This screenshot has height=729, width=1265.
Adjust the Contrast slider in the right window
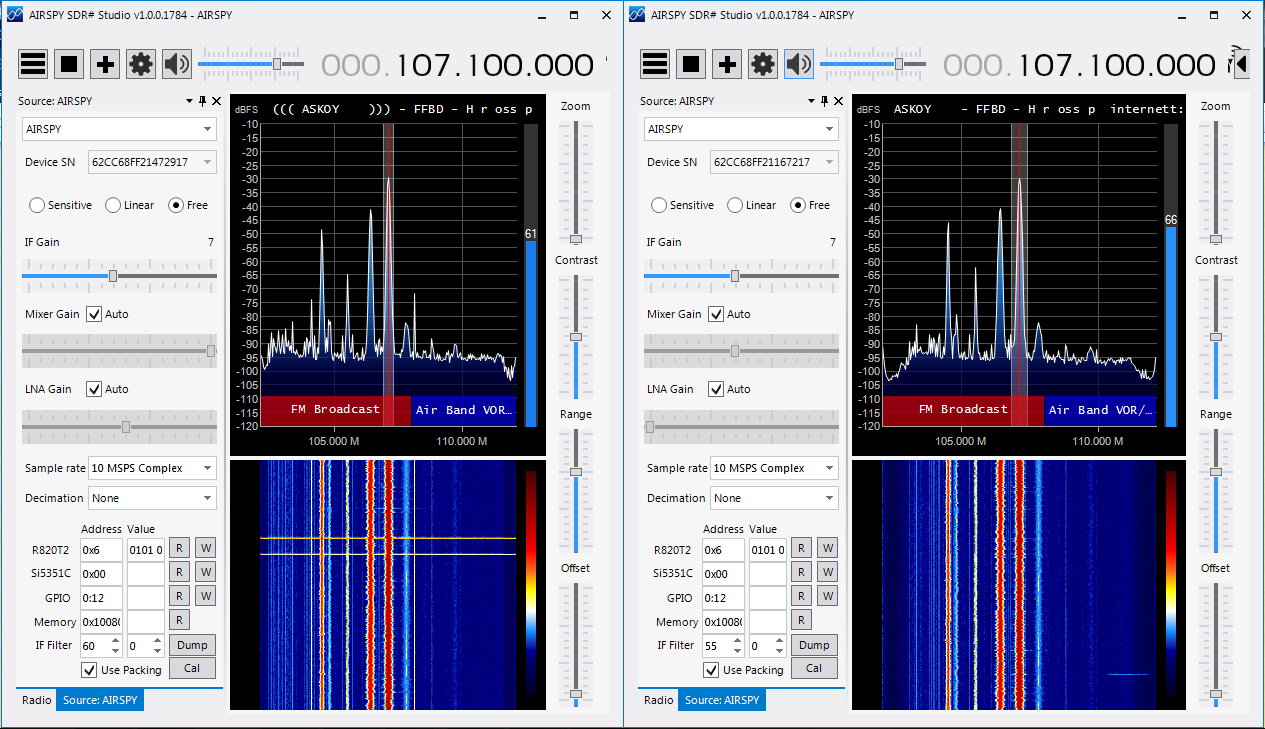(x=1216, y=335)
